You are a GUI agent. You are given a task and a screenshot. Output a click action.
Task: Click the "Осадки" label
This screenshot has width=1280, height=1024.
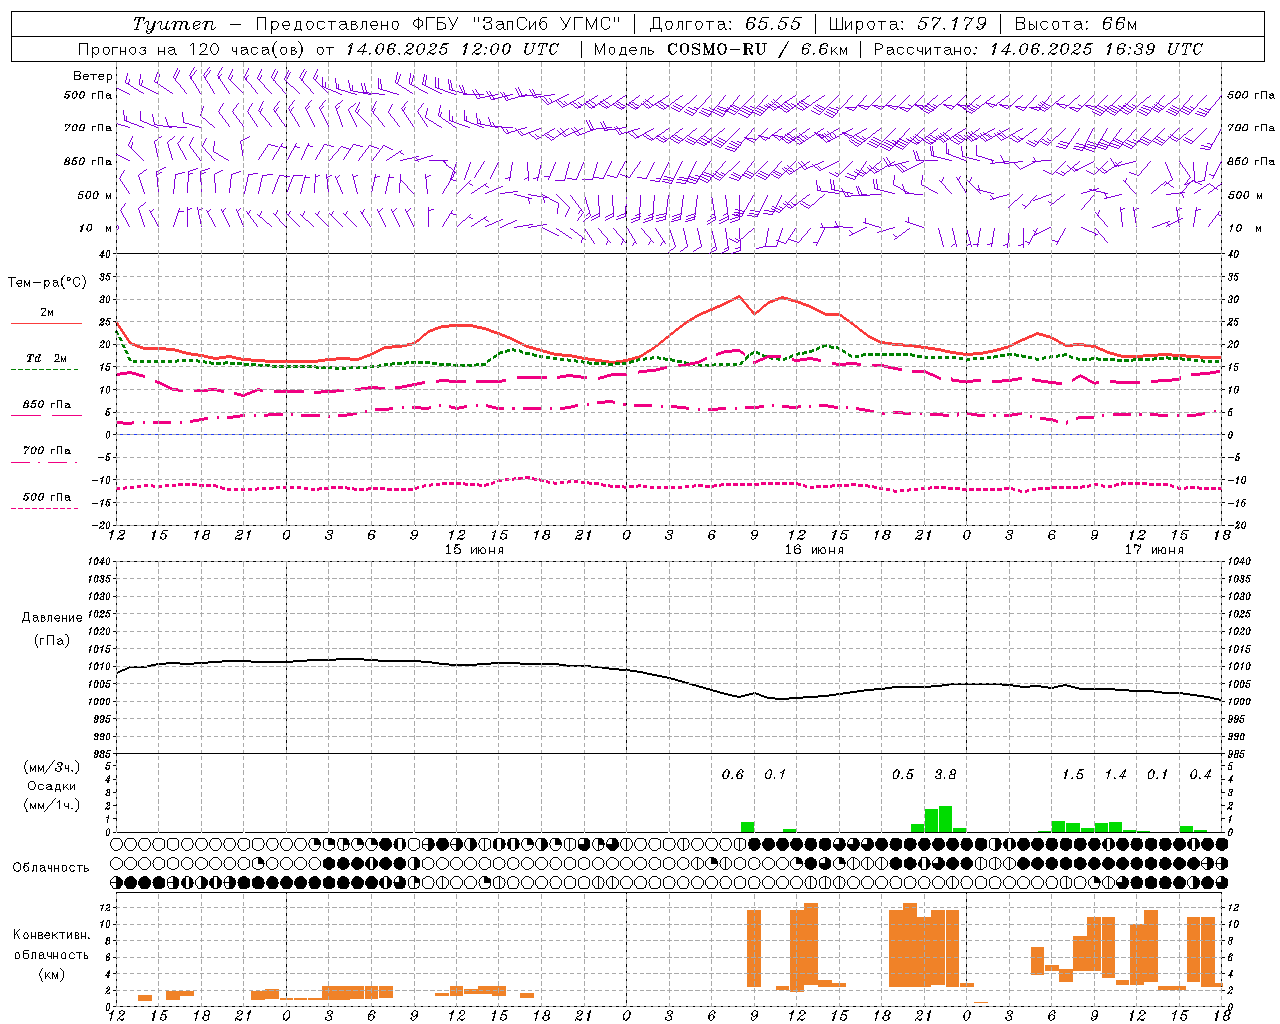[x=52, y=786]
